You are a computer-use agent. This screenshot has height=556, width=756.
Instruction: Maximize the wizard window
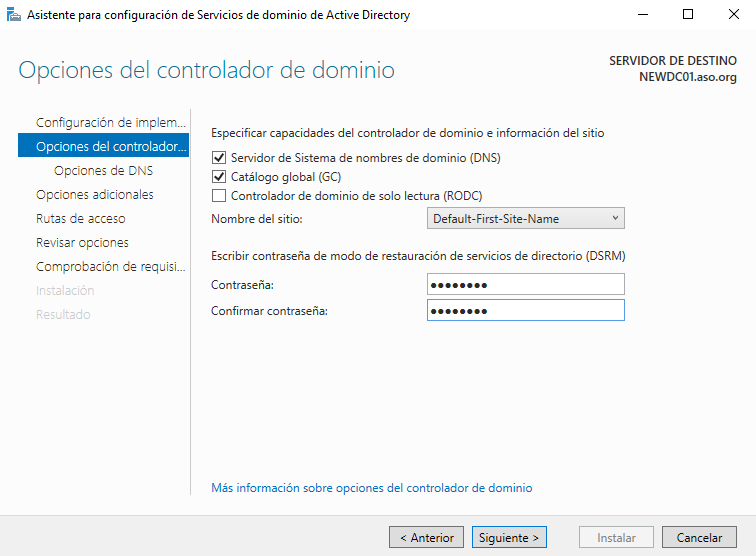tap(688, 15)
